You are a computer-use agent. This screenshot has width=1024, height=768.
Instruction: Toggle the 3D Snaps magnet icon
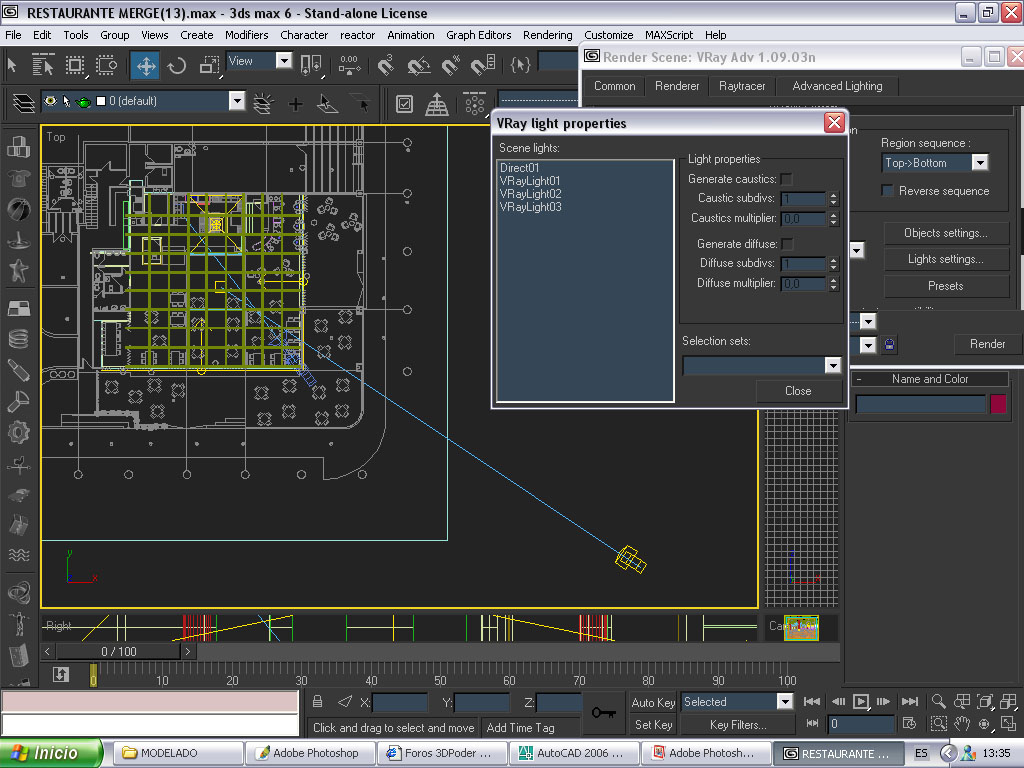(387, 65)
